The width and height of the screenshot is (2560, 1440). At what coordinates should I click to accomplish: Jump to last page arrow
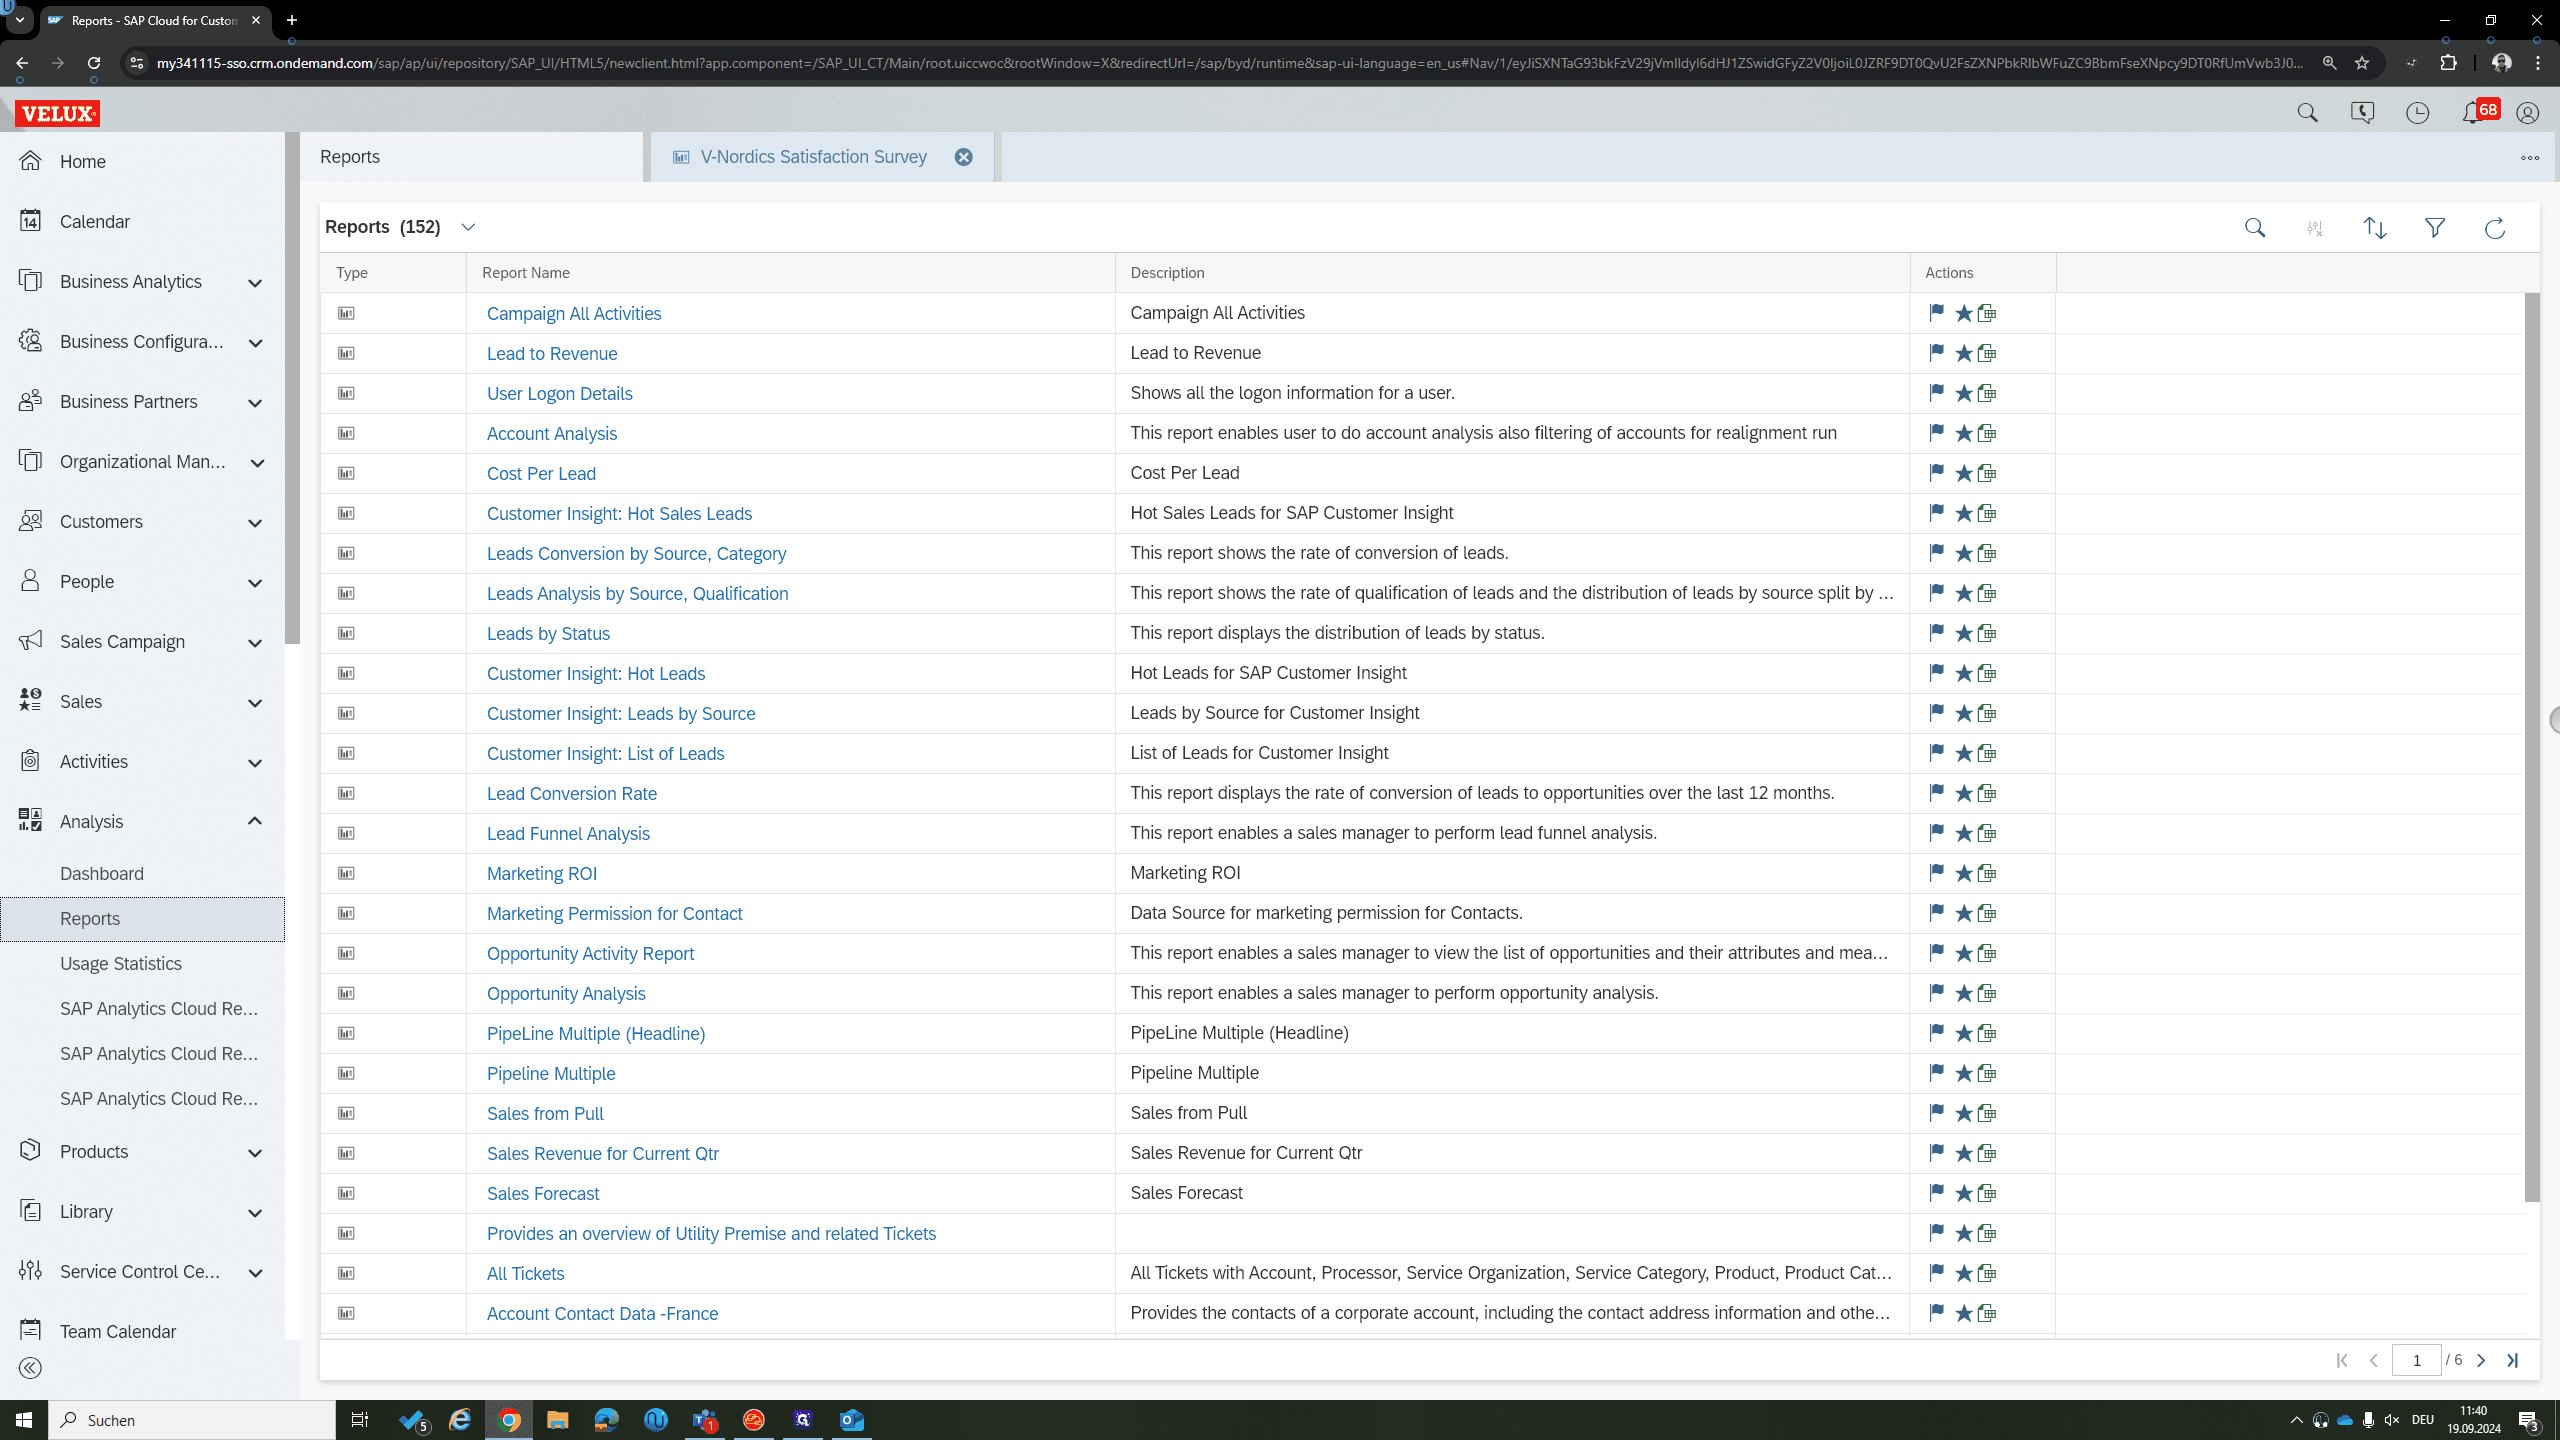pos(2512,1360)
